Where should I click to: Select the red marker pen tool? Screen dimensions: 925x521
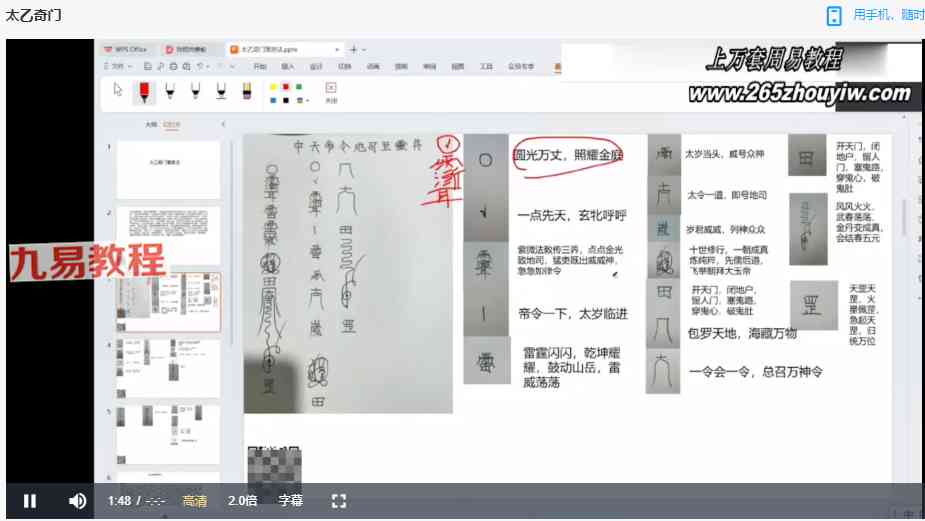tap(144, 91)
